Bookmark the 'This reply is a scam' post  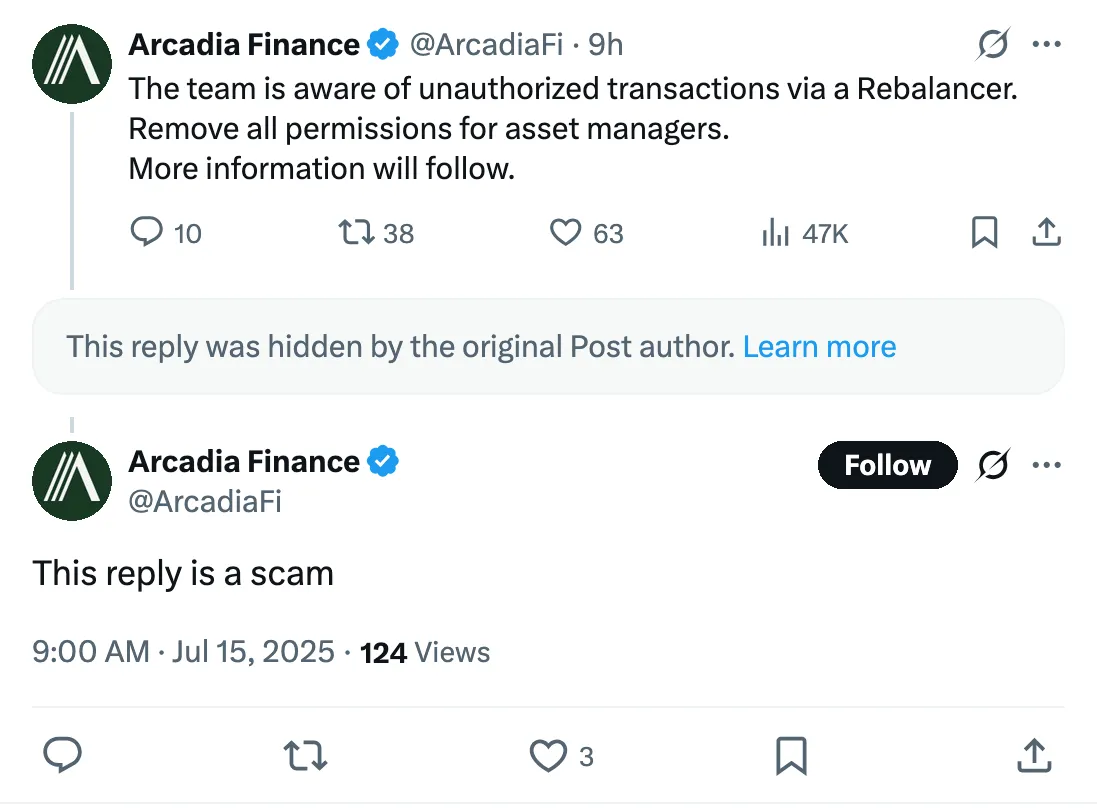[791, 756]
